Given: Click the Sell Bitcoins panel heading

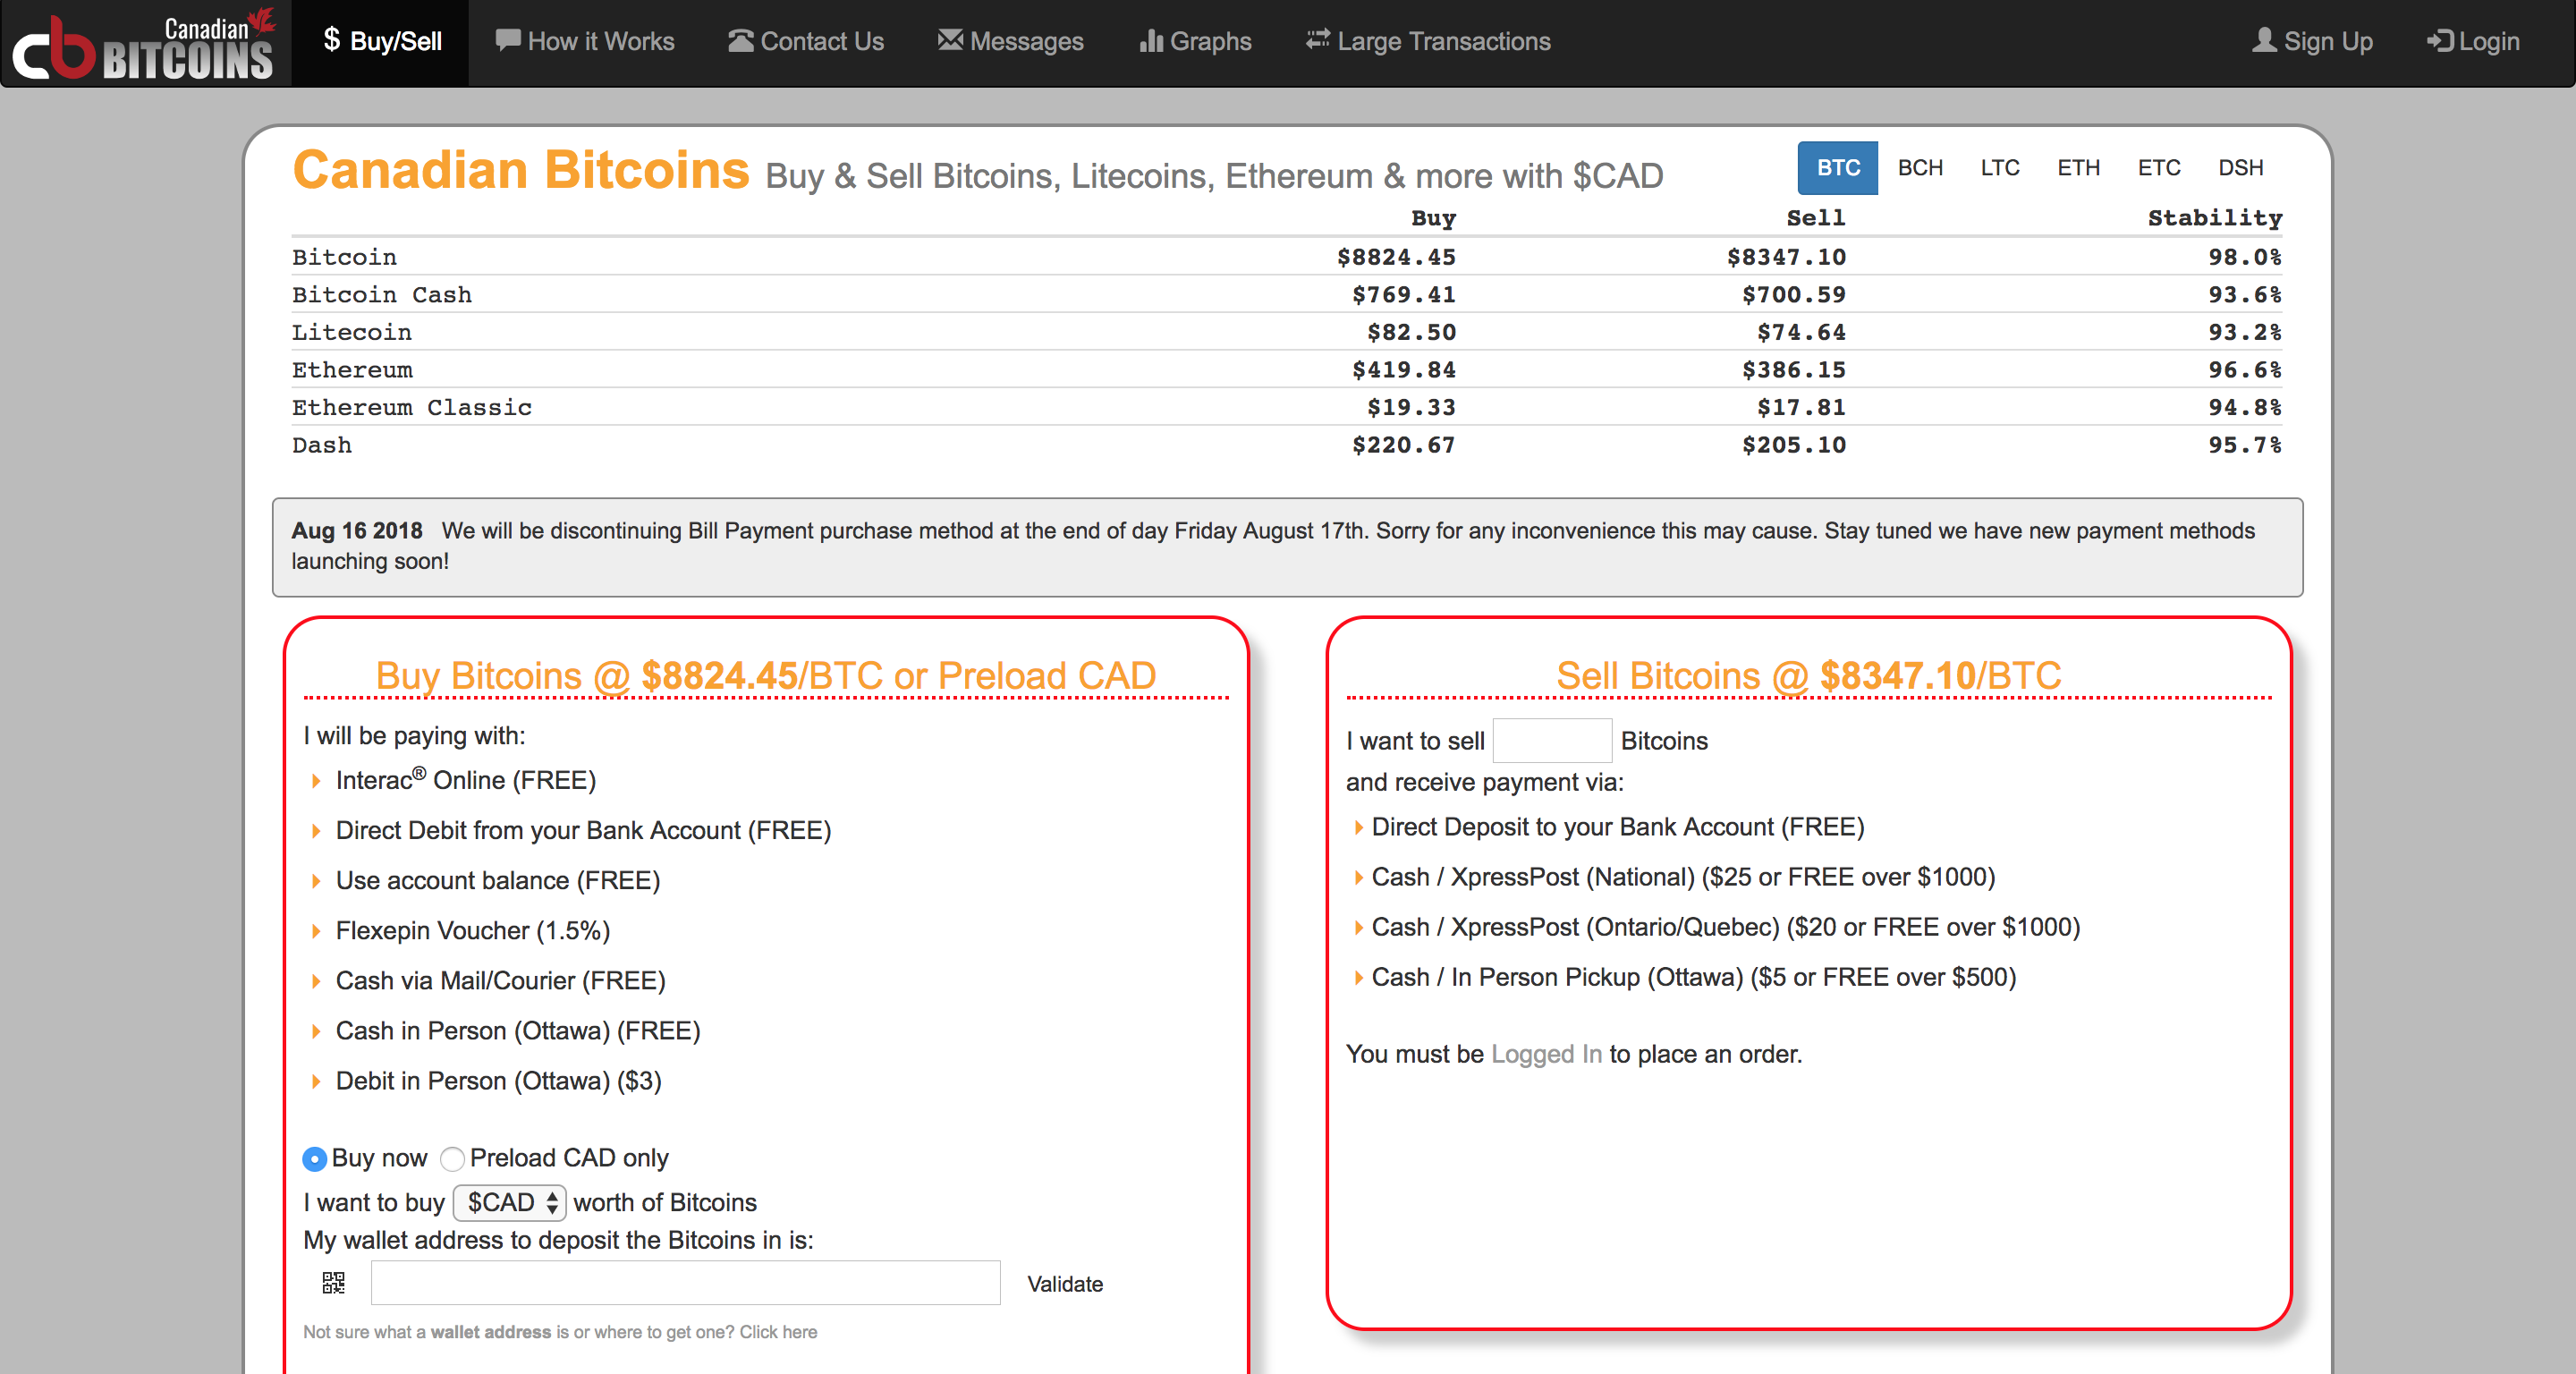Looking at the screenshot, I should pos(1809,676).
